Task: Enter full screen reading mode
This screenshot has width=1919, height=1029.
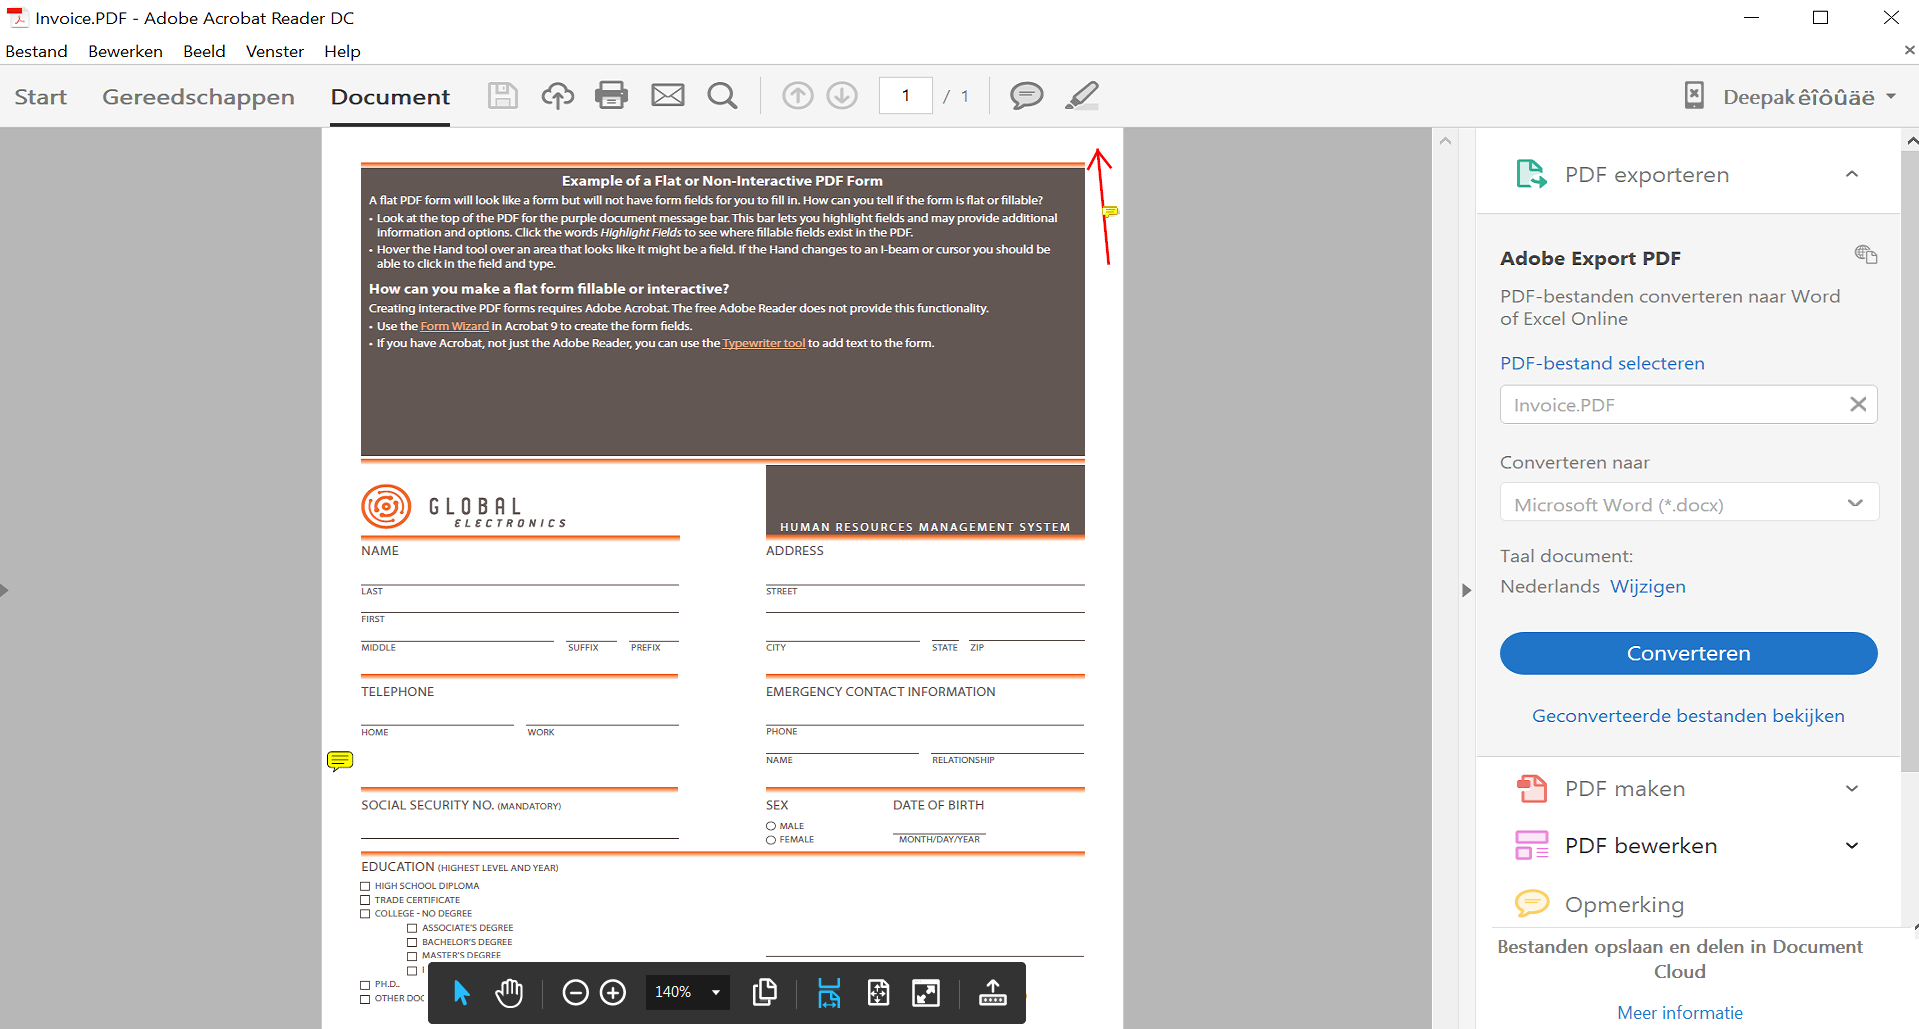Action: click(x=926, y=992)
